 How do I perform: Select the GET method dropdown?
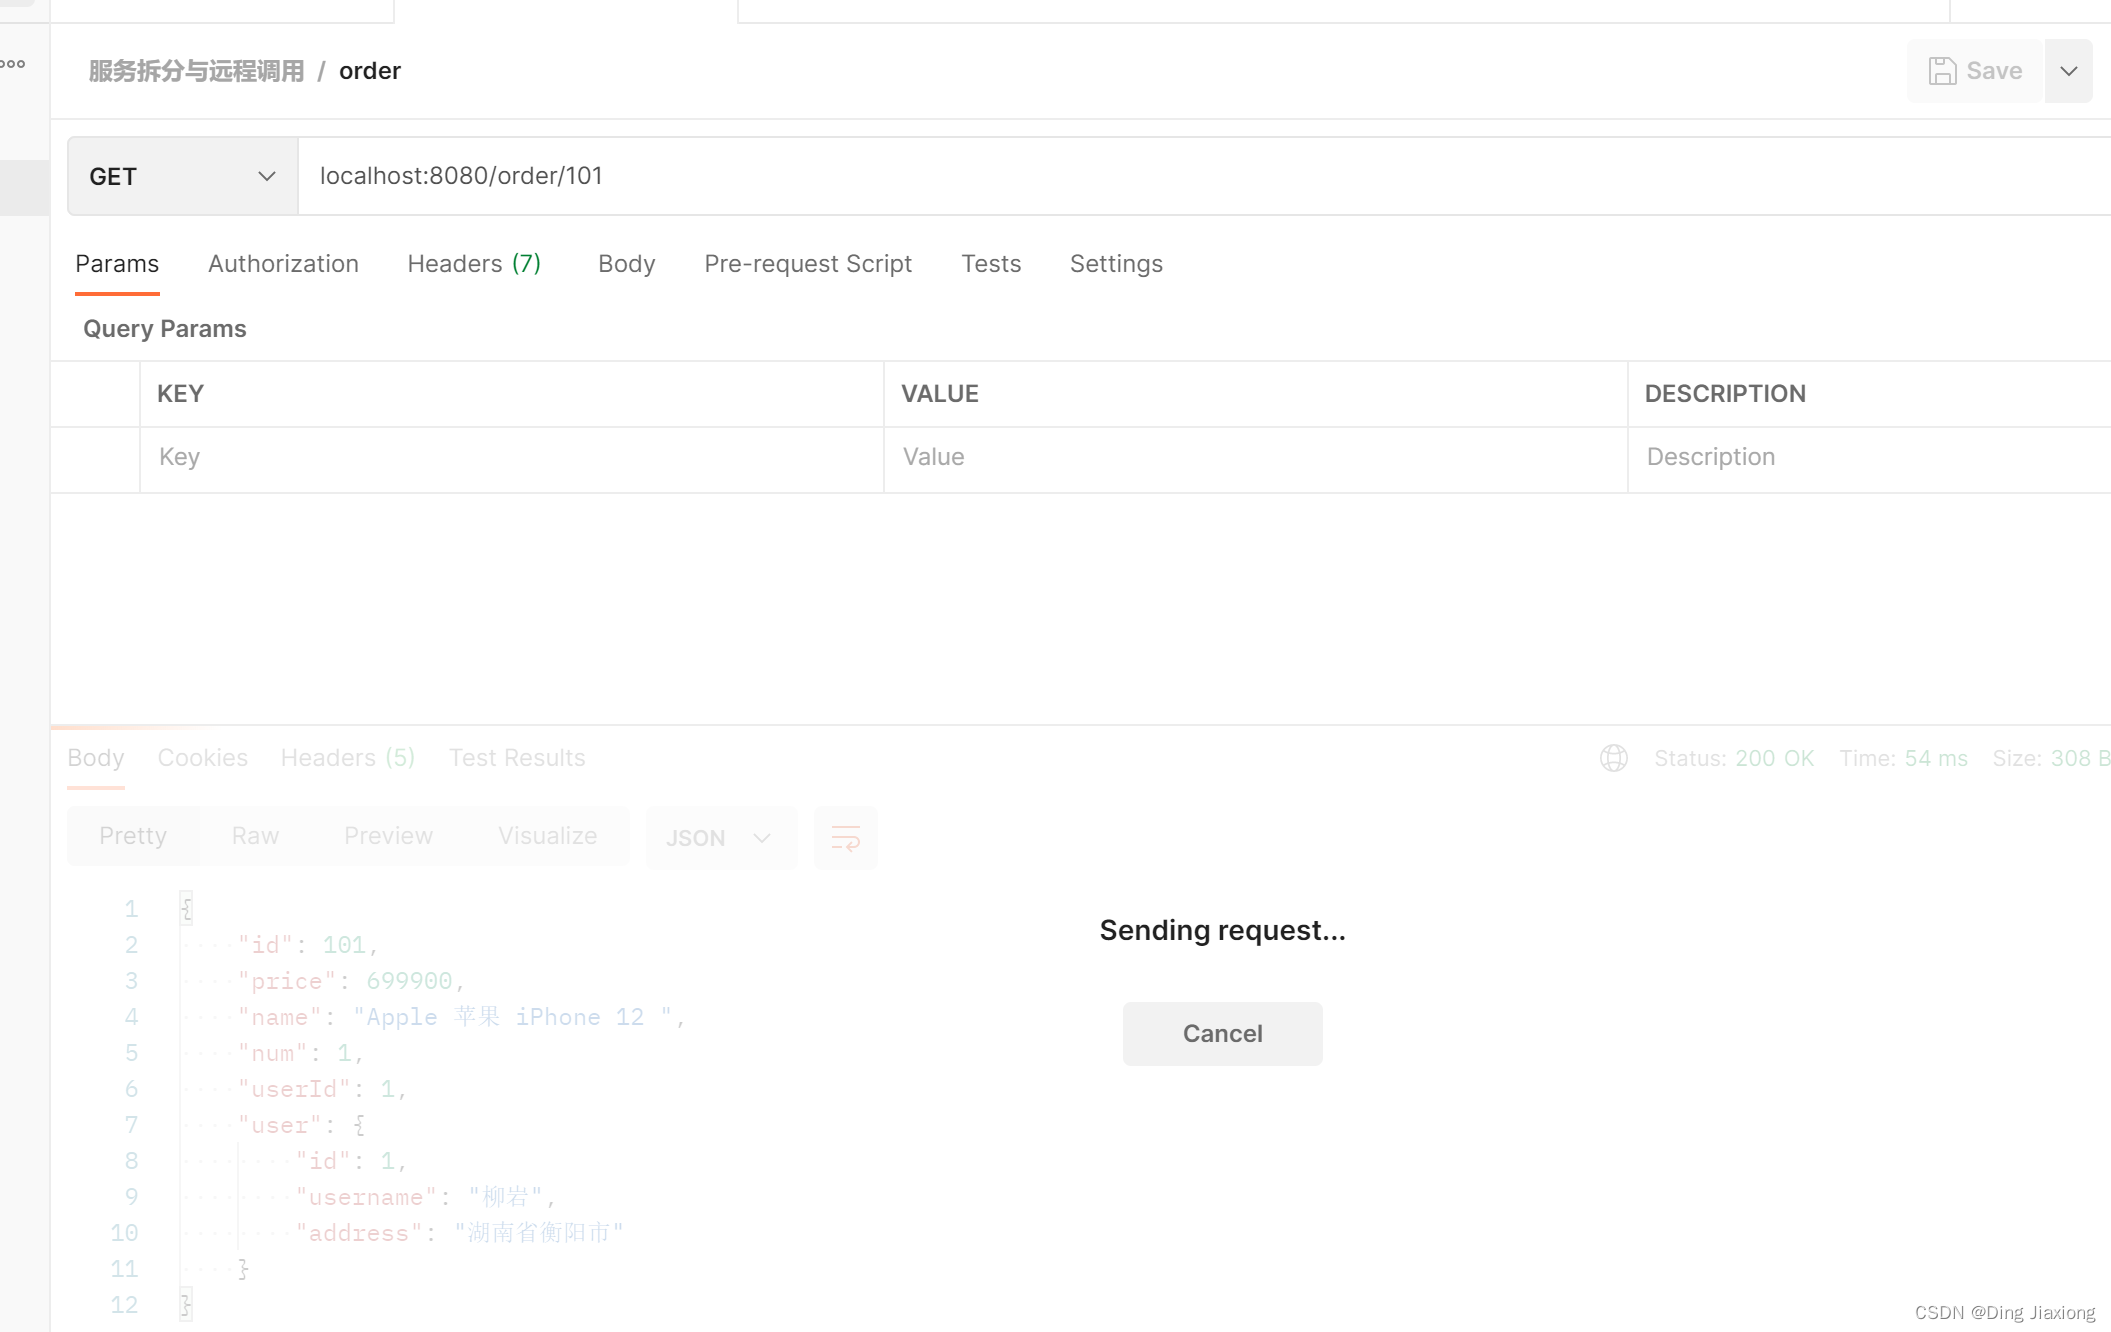(181, 175)
